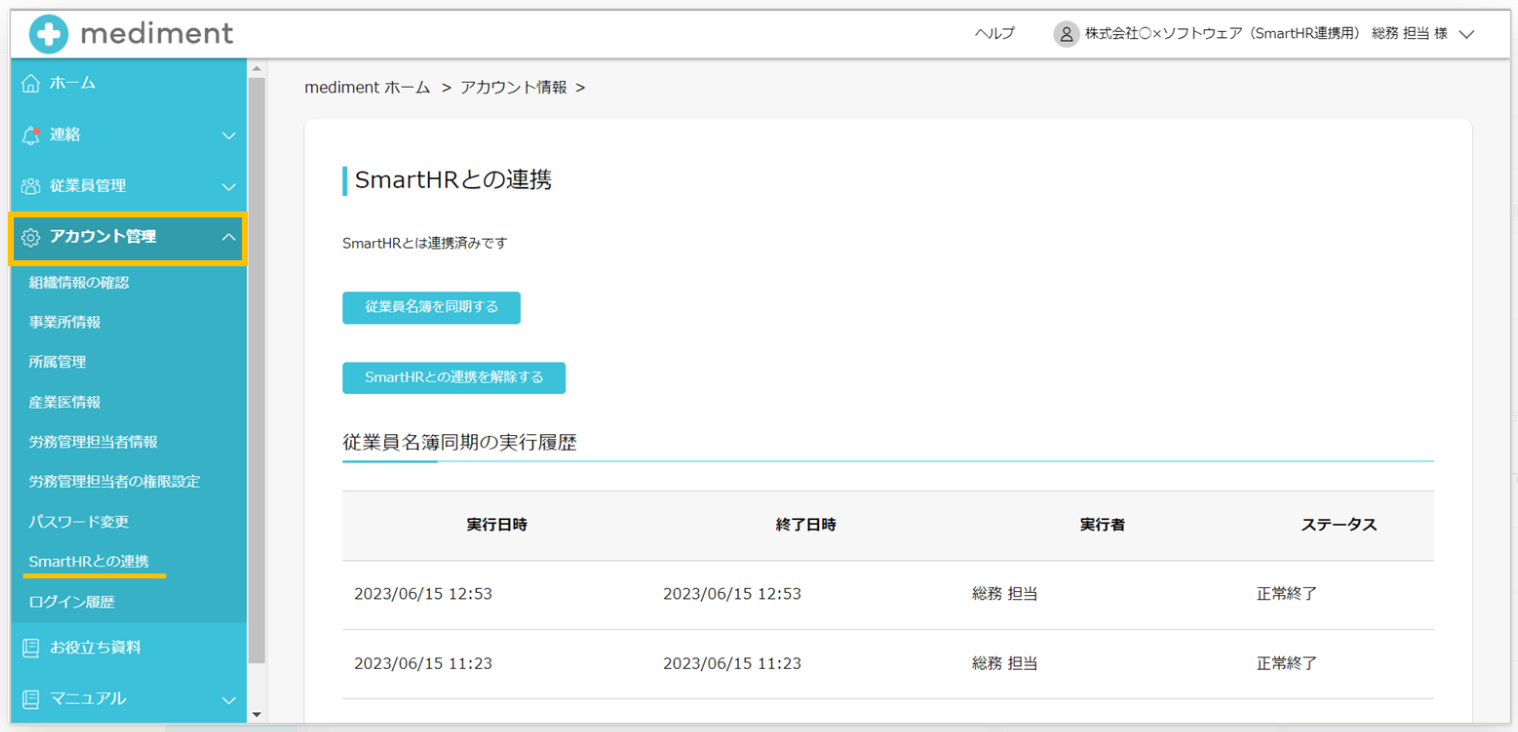Viewport: 1518px width, 732px height.
Task: Go to 所属管理
Action: (x=57, y=362)
